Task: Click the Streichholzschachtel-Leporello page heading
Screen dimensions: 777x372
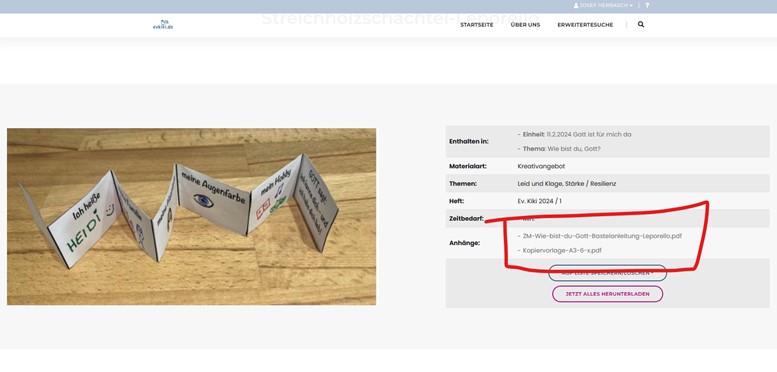Action: tap(400, 19)
